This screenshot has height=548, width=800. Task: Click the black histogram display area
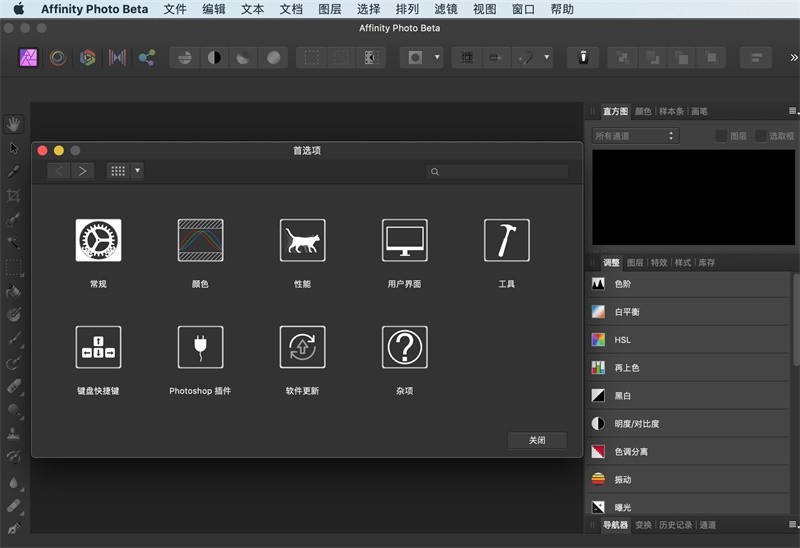pyautogui.click(x=693, y=197)
